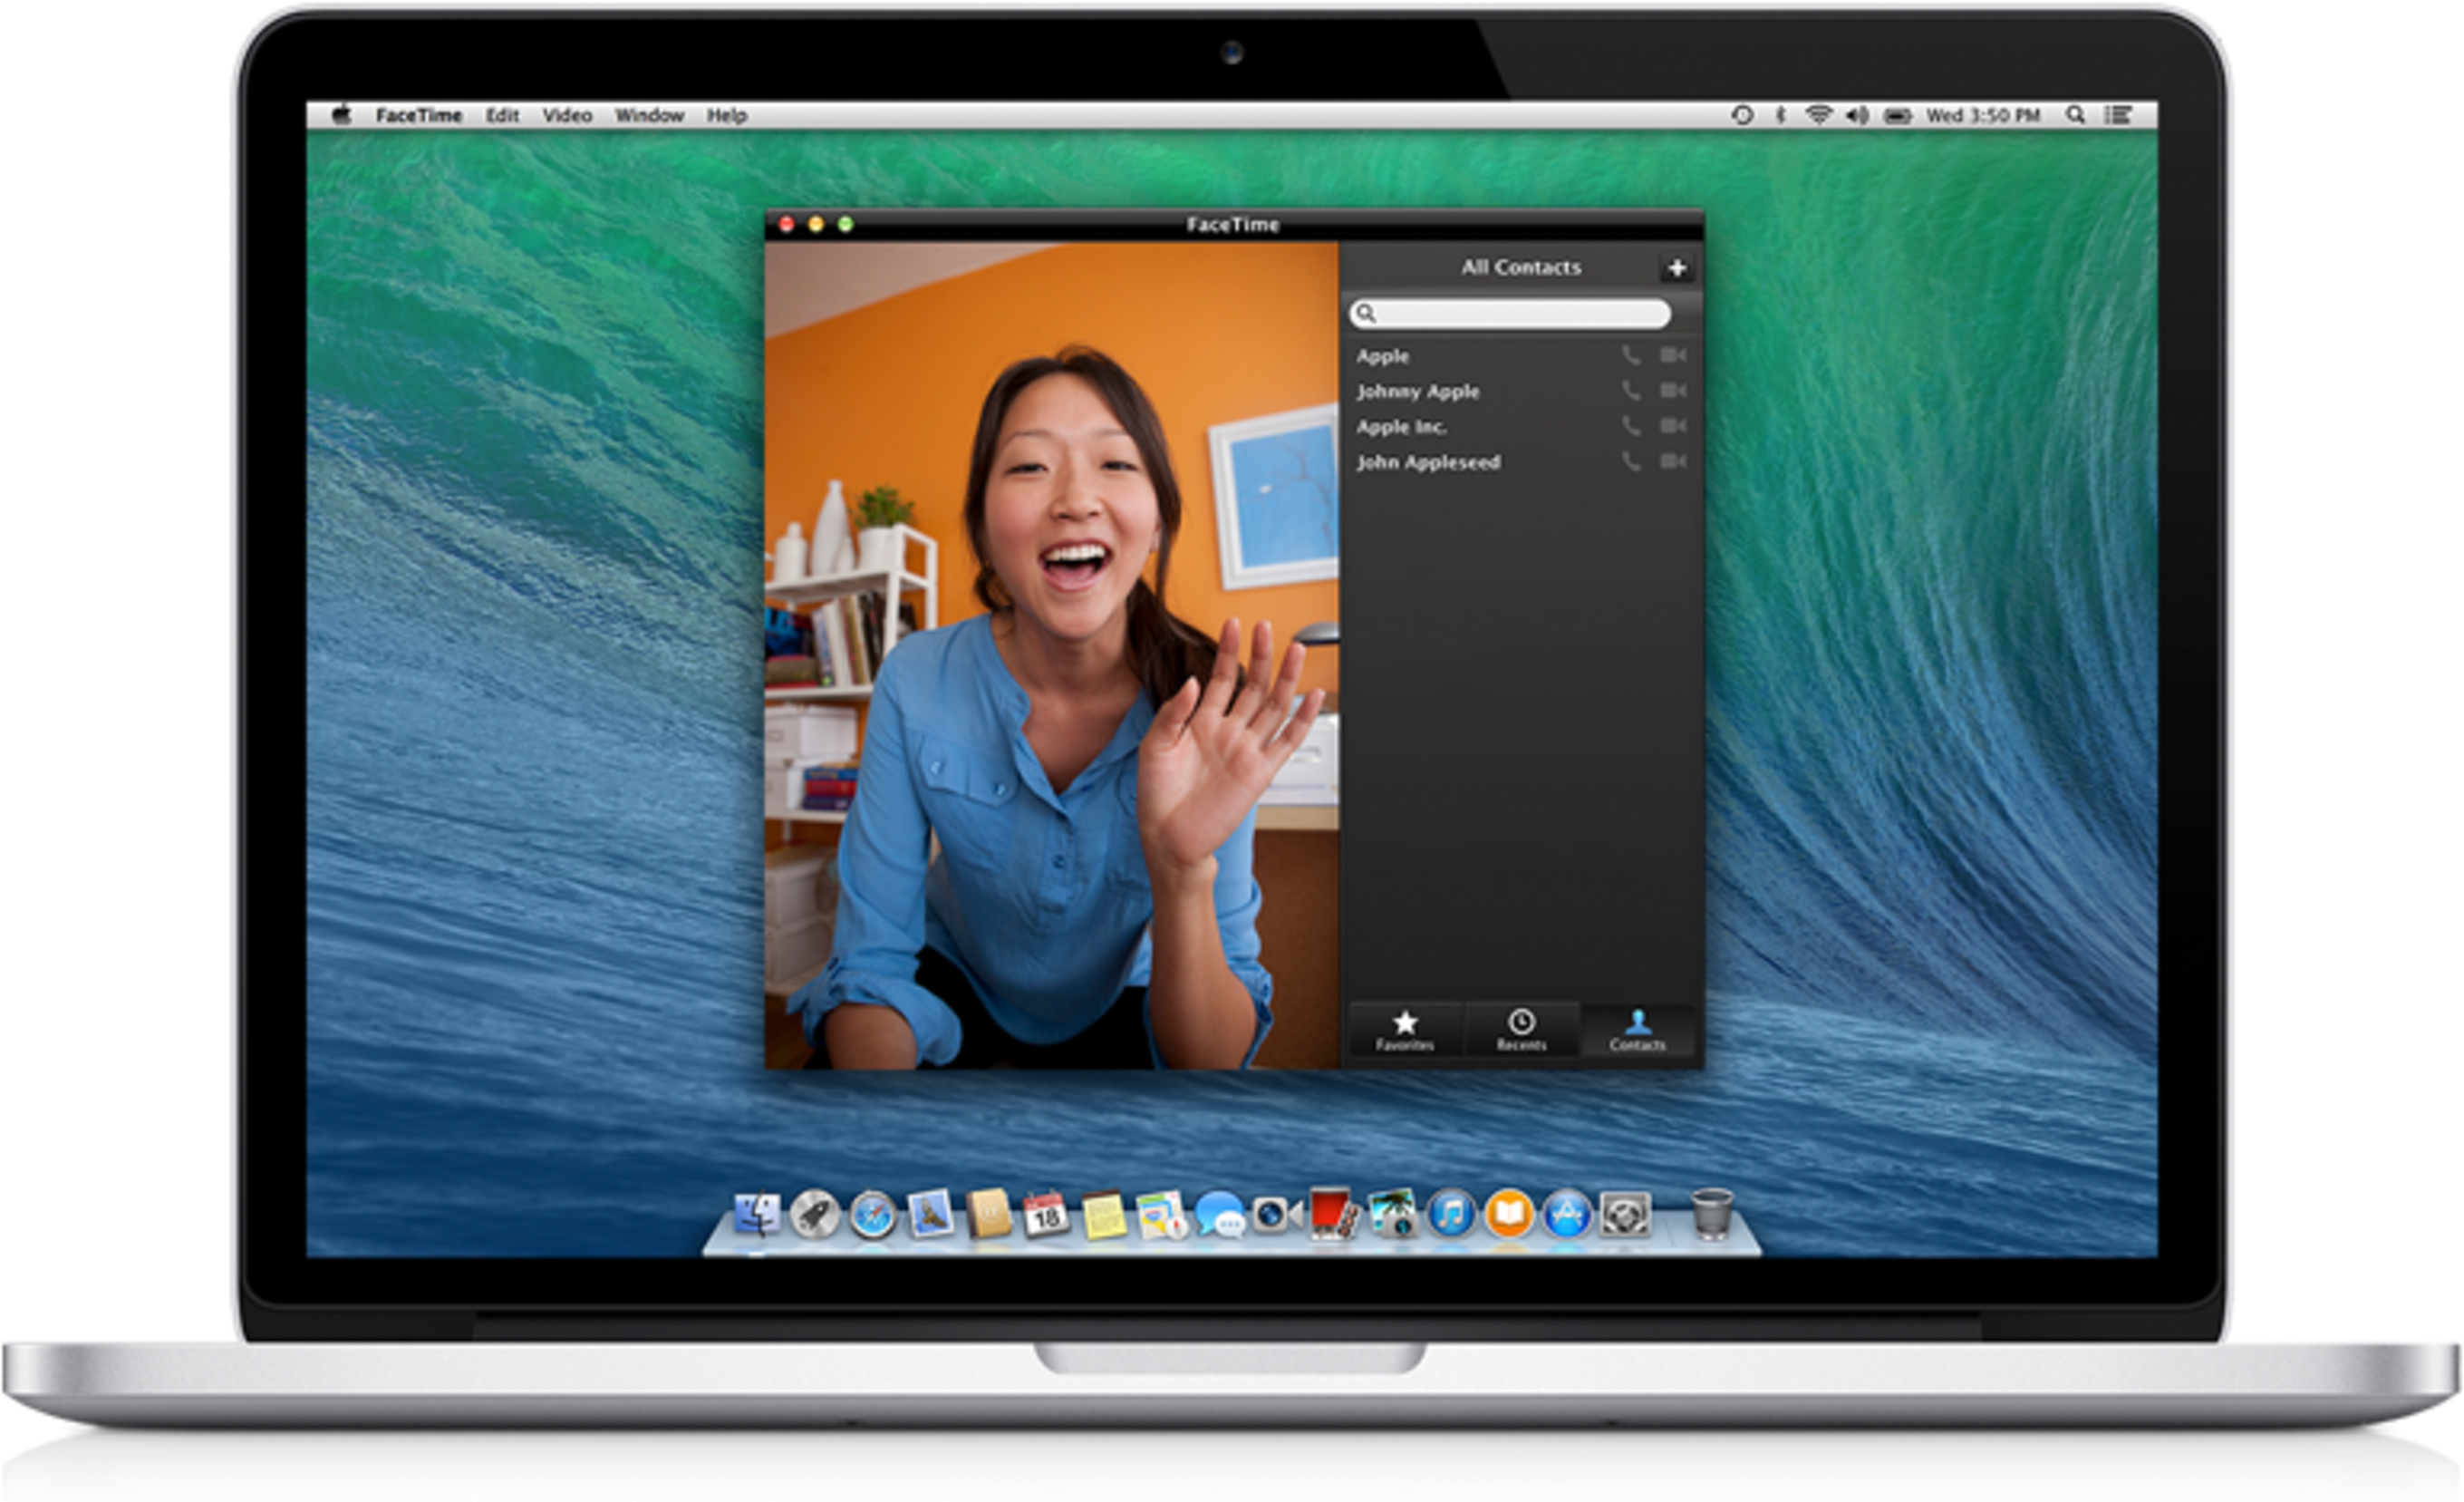Screen dimensions: 2464x1502
Task: Zoom the FaceTime window green button
Action: click(x=845, y=224)
